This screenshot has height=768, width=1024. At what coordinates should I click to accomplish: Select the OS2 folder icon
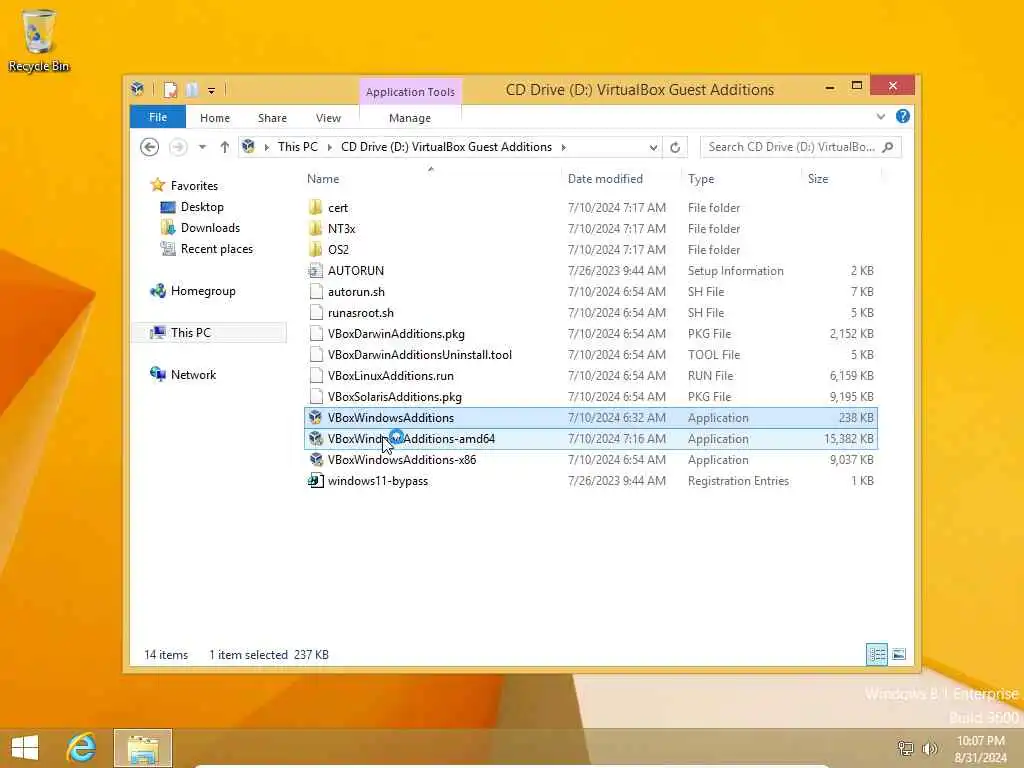pyautogui.click(x=316, y=249)
